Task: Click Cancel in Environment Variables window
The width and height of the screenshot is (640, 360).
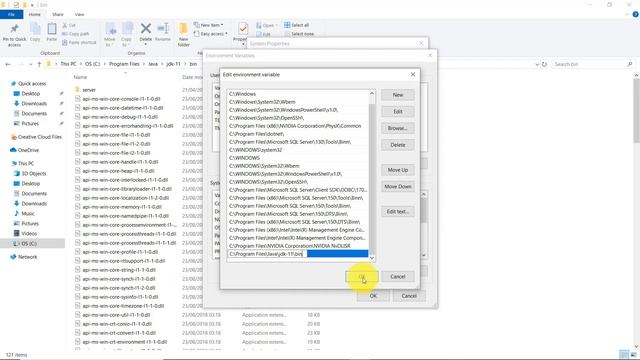Action: coord(409,296)
